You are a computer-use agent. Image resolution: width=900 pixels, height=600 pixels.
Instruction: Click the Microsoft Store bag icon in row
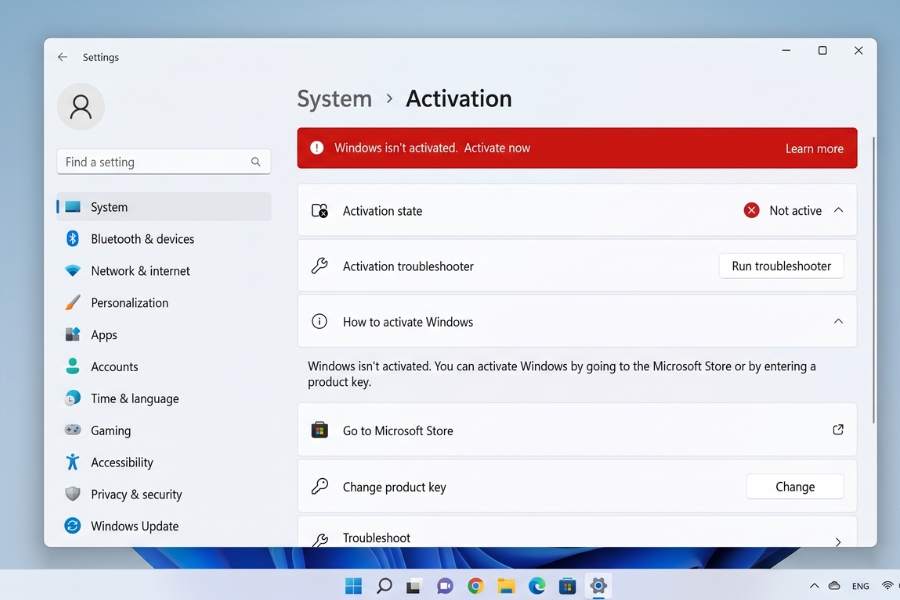click(x=320, y=430)
